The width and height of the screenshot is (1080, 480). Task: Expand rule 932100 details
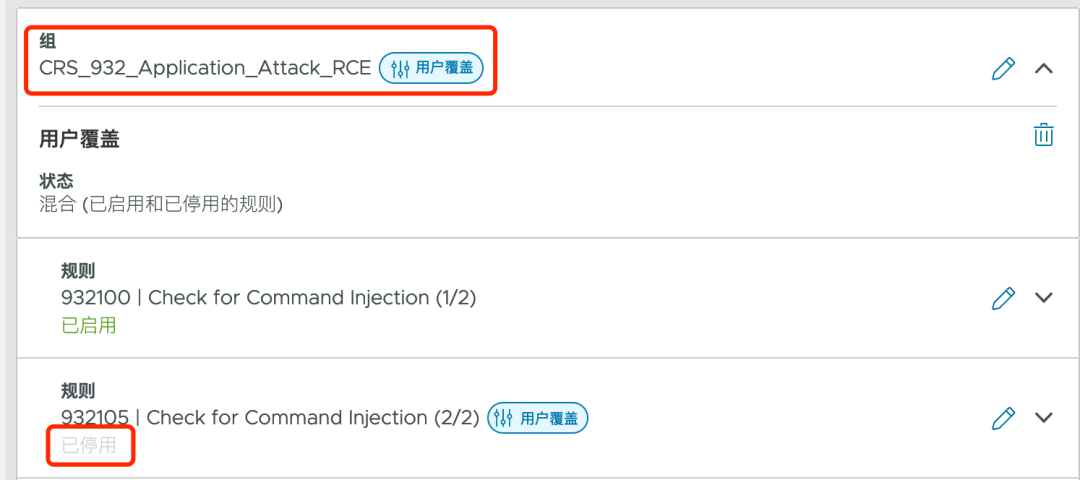point(1043,298)
